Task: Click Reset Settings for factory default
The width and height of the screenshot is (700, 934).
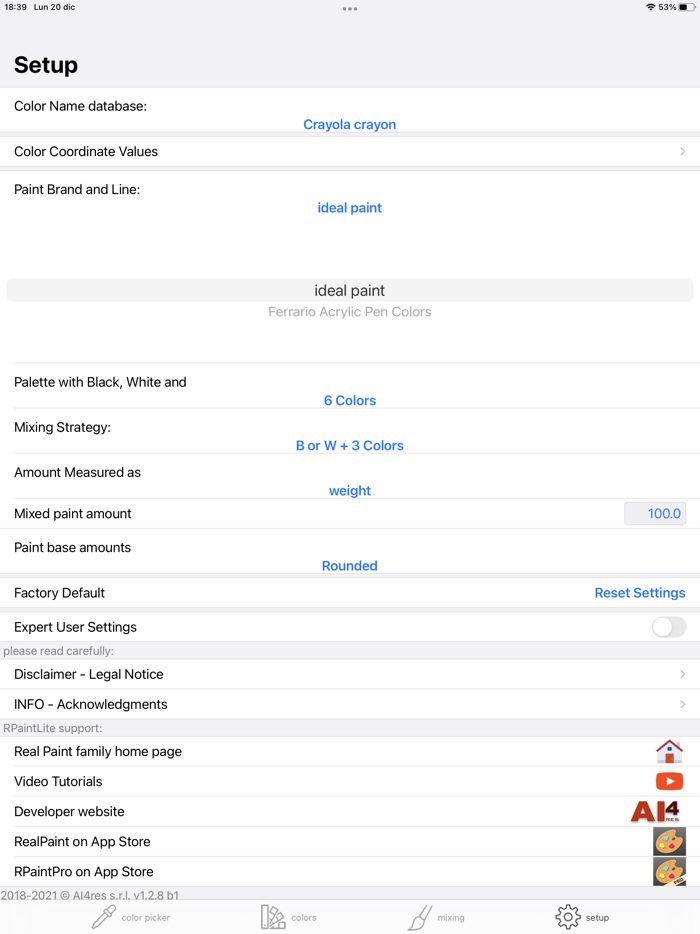Action: click(640, 593)
